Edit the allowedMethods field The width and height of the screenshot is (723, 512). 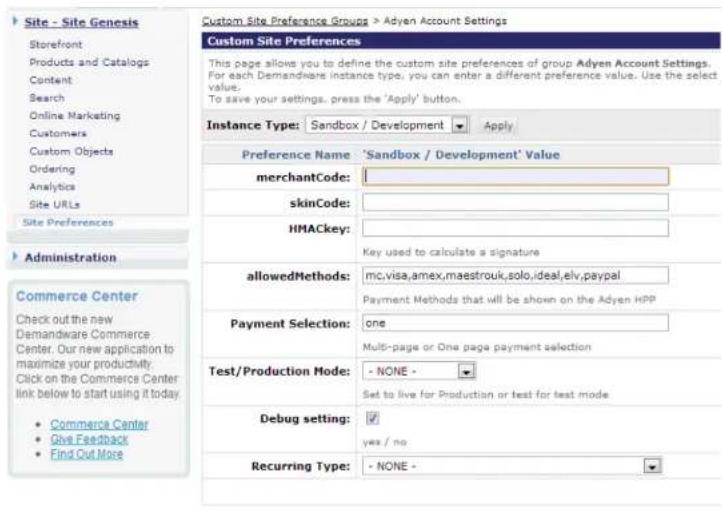tap(515, 275)
